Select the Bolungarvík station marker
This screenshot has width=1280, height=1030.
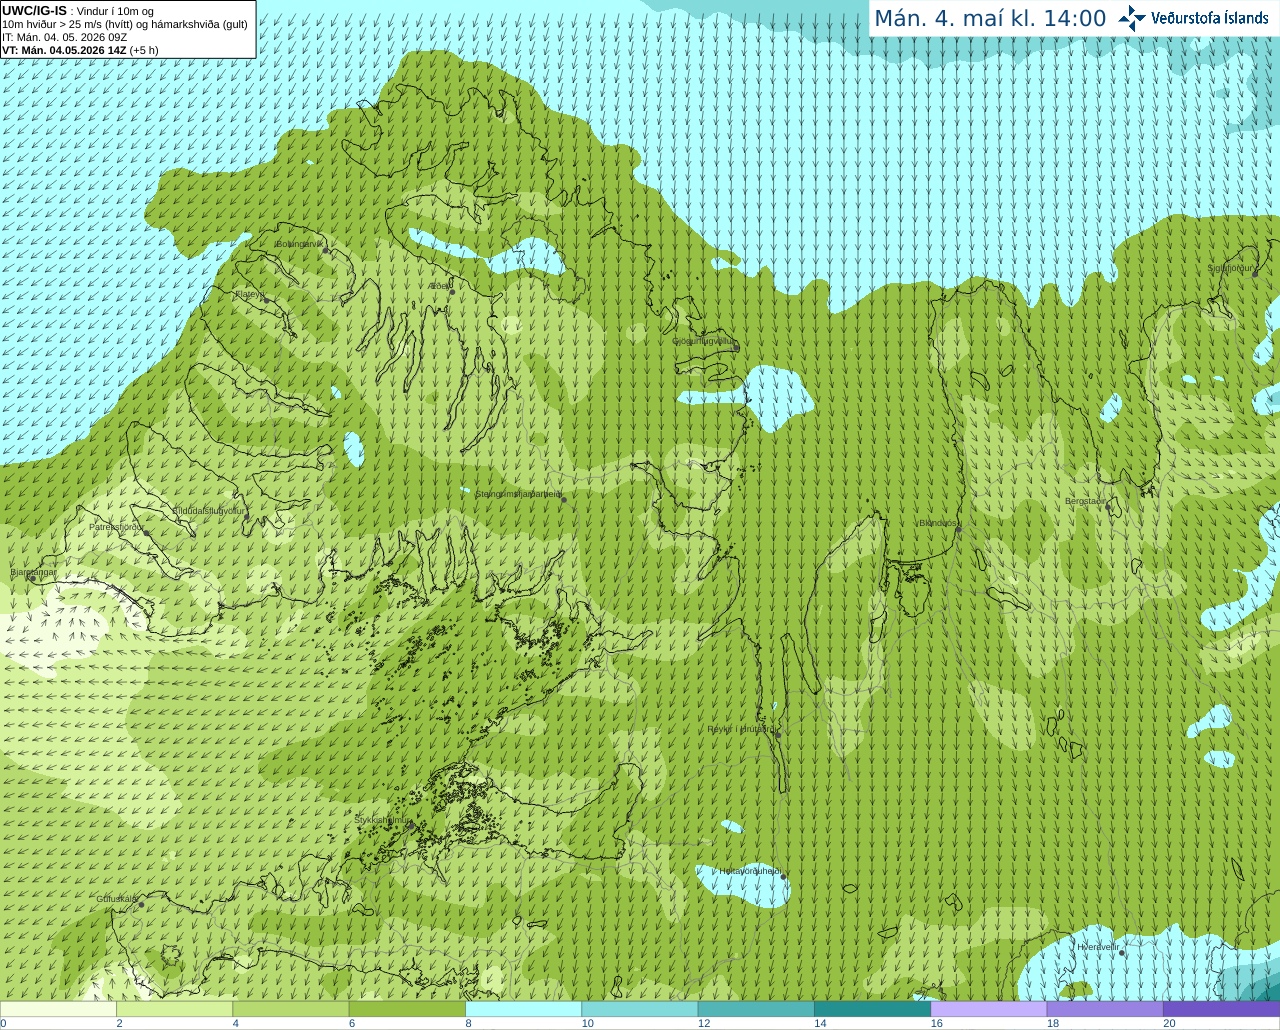[x=326, y=250]
